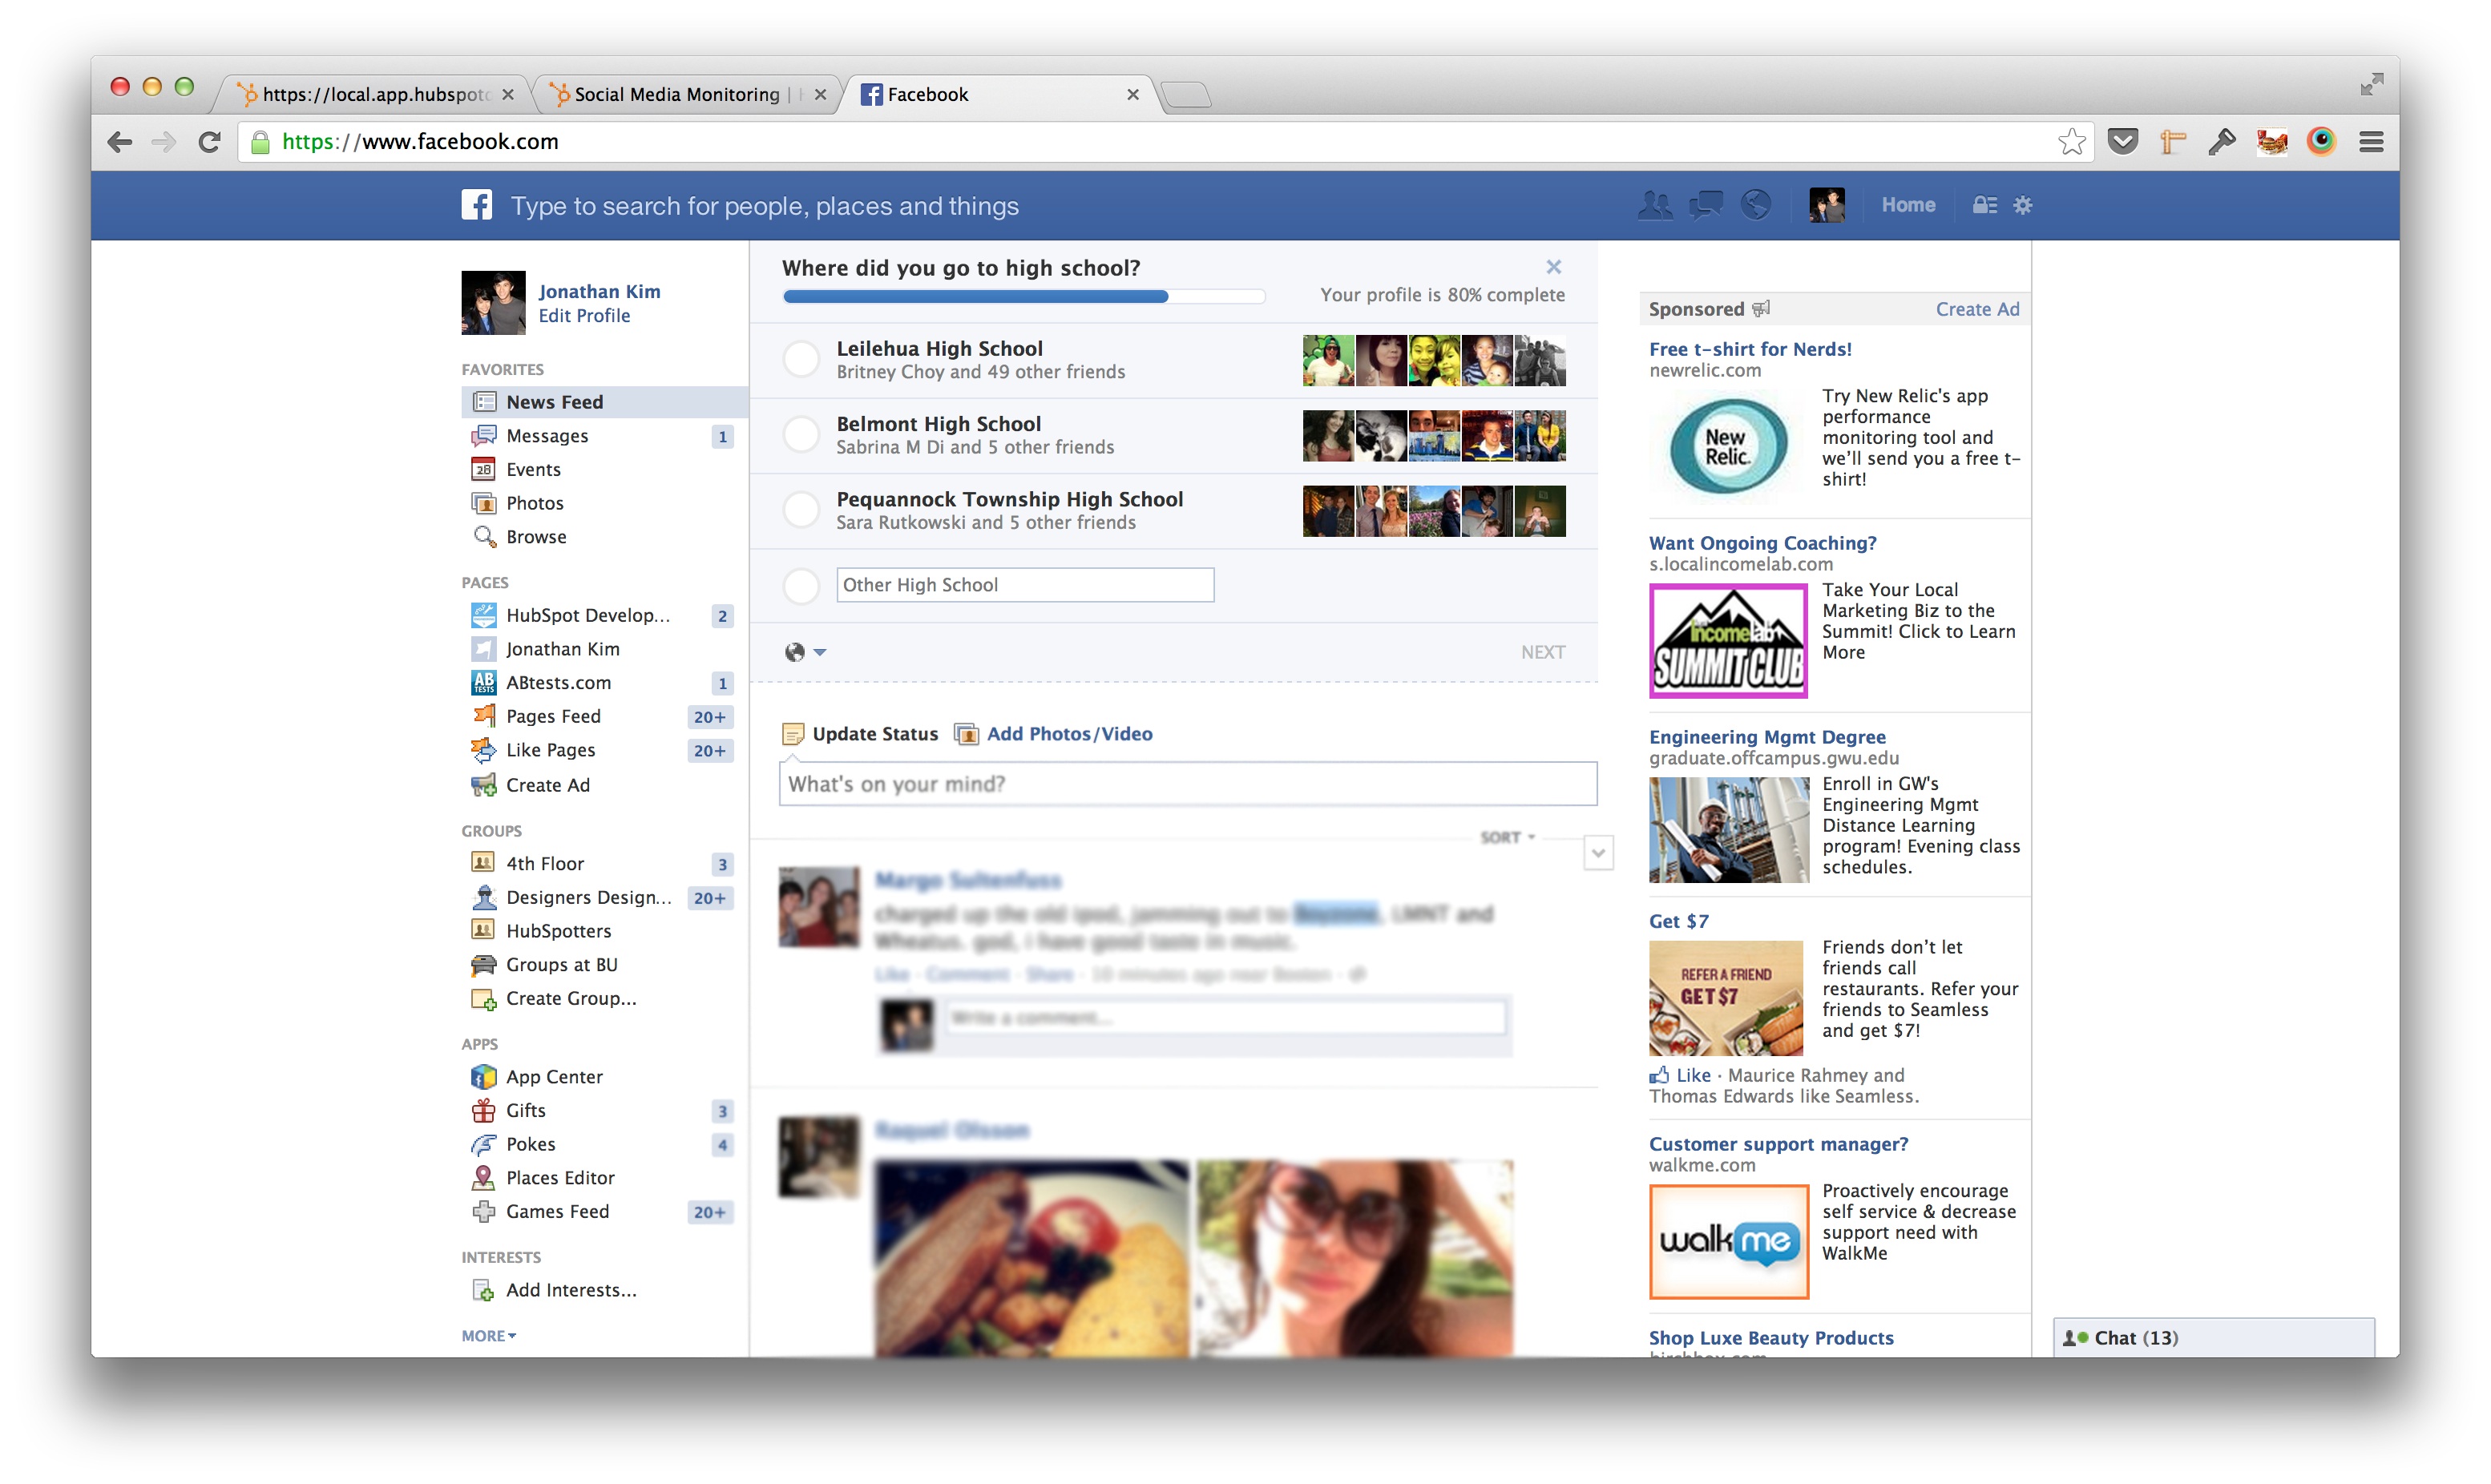Open the Pokes icon
Screen dimensions: 2491x1484
pyautogui.click(x=484, y=1145)
